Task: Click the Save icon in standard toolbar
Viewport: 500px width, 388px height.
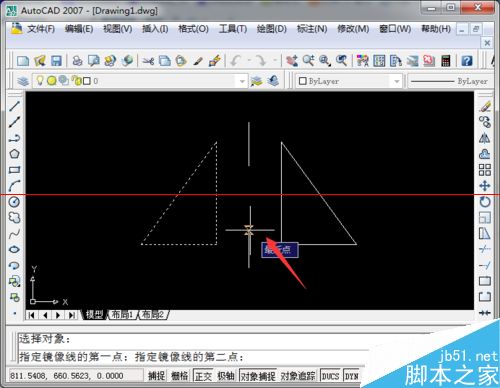Action: click(56, 61)
